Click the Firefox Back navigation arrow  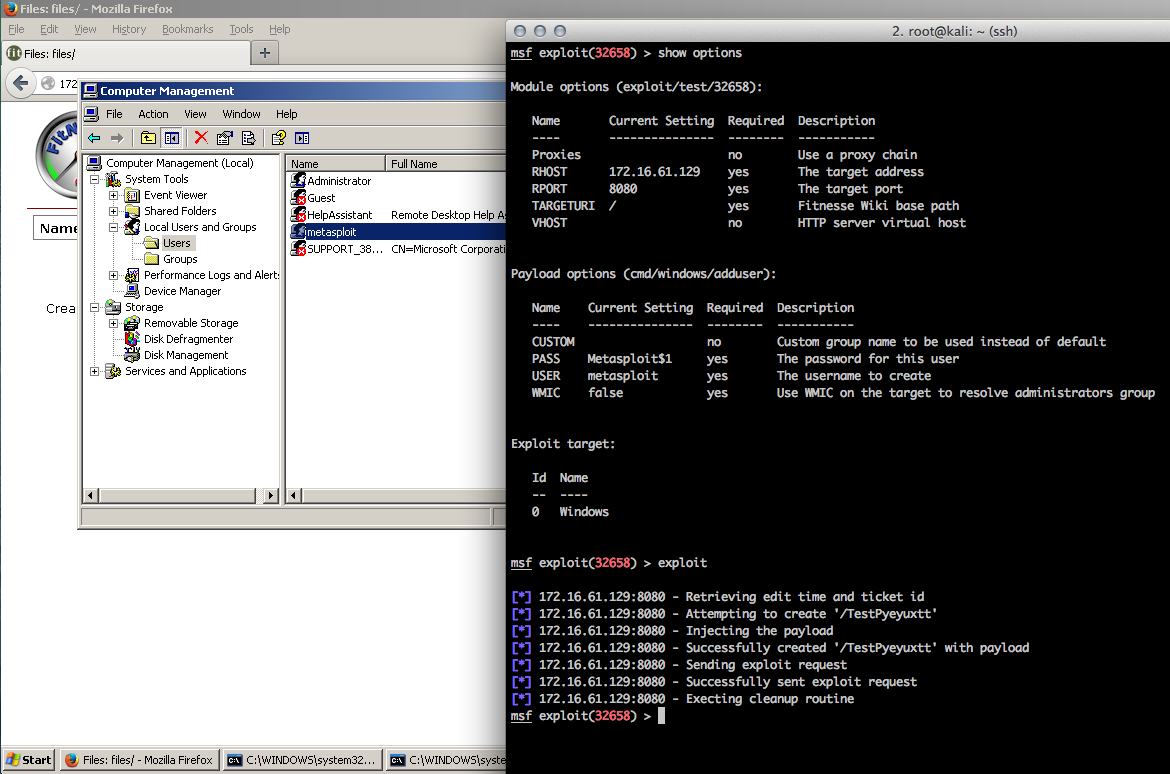[x=21, y=83]
